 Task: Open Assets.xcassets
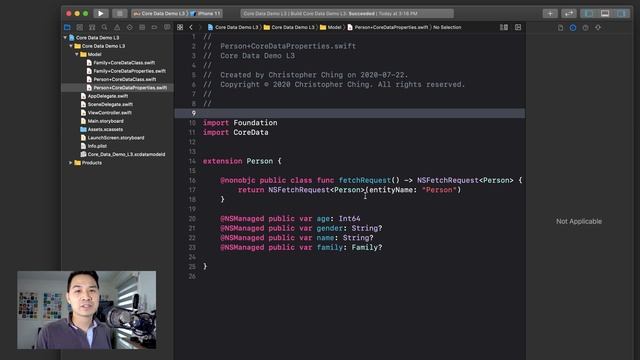click(102, 129)
